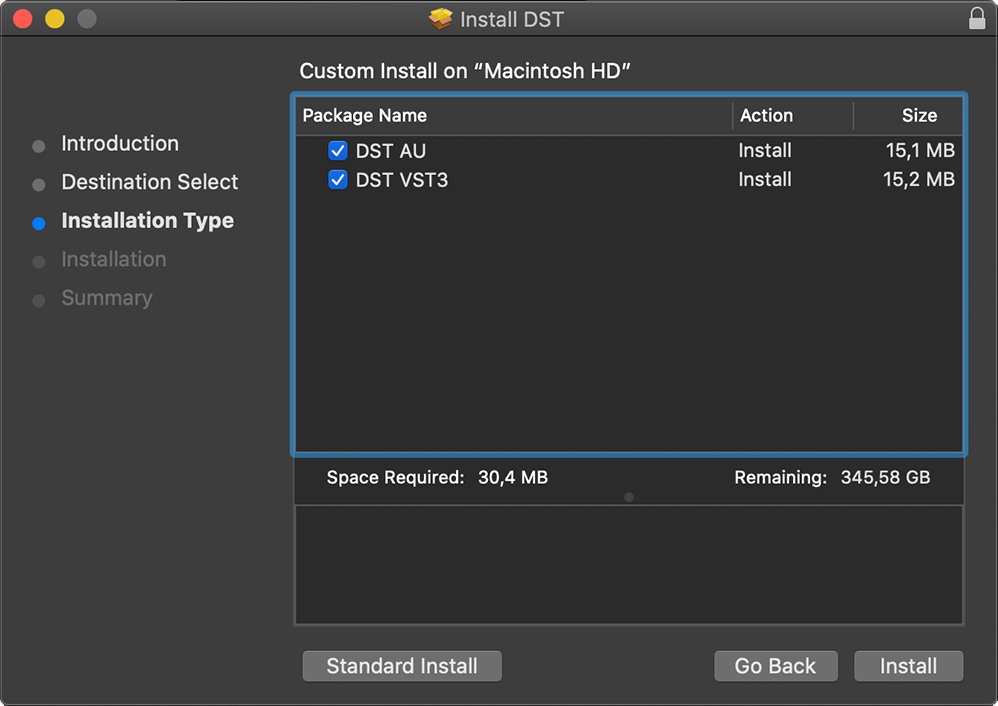Select the Installation Type step
The image size is (998, 706).
147,221
